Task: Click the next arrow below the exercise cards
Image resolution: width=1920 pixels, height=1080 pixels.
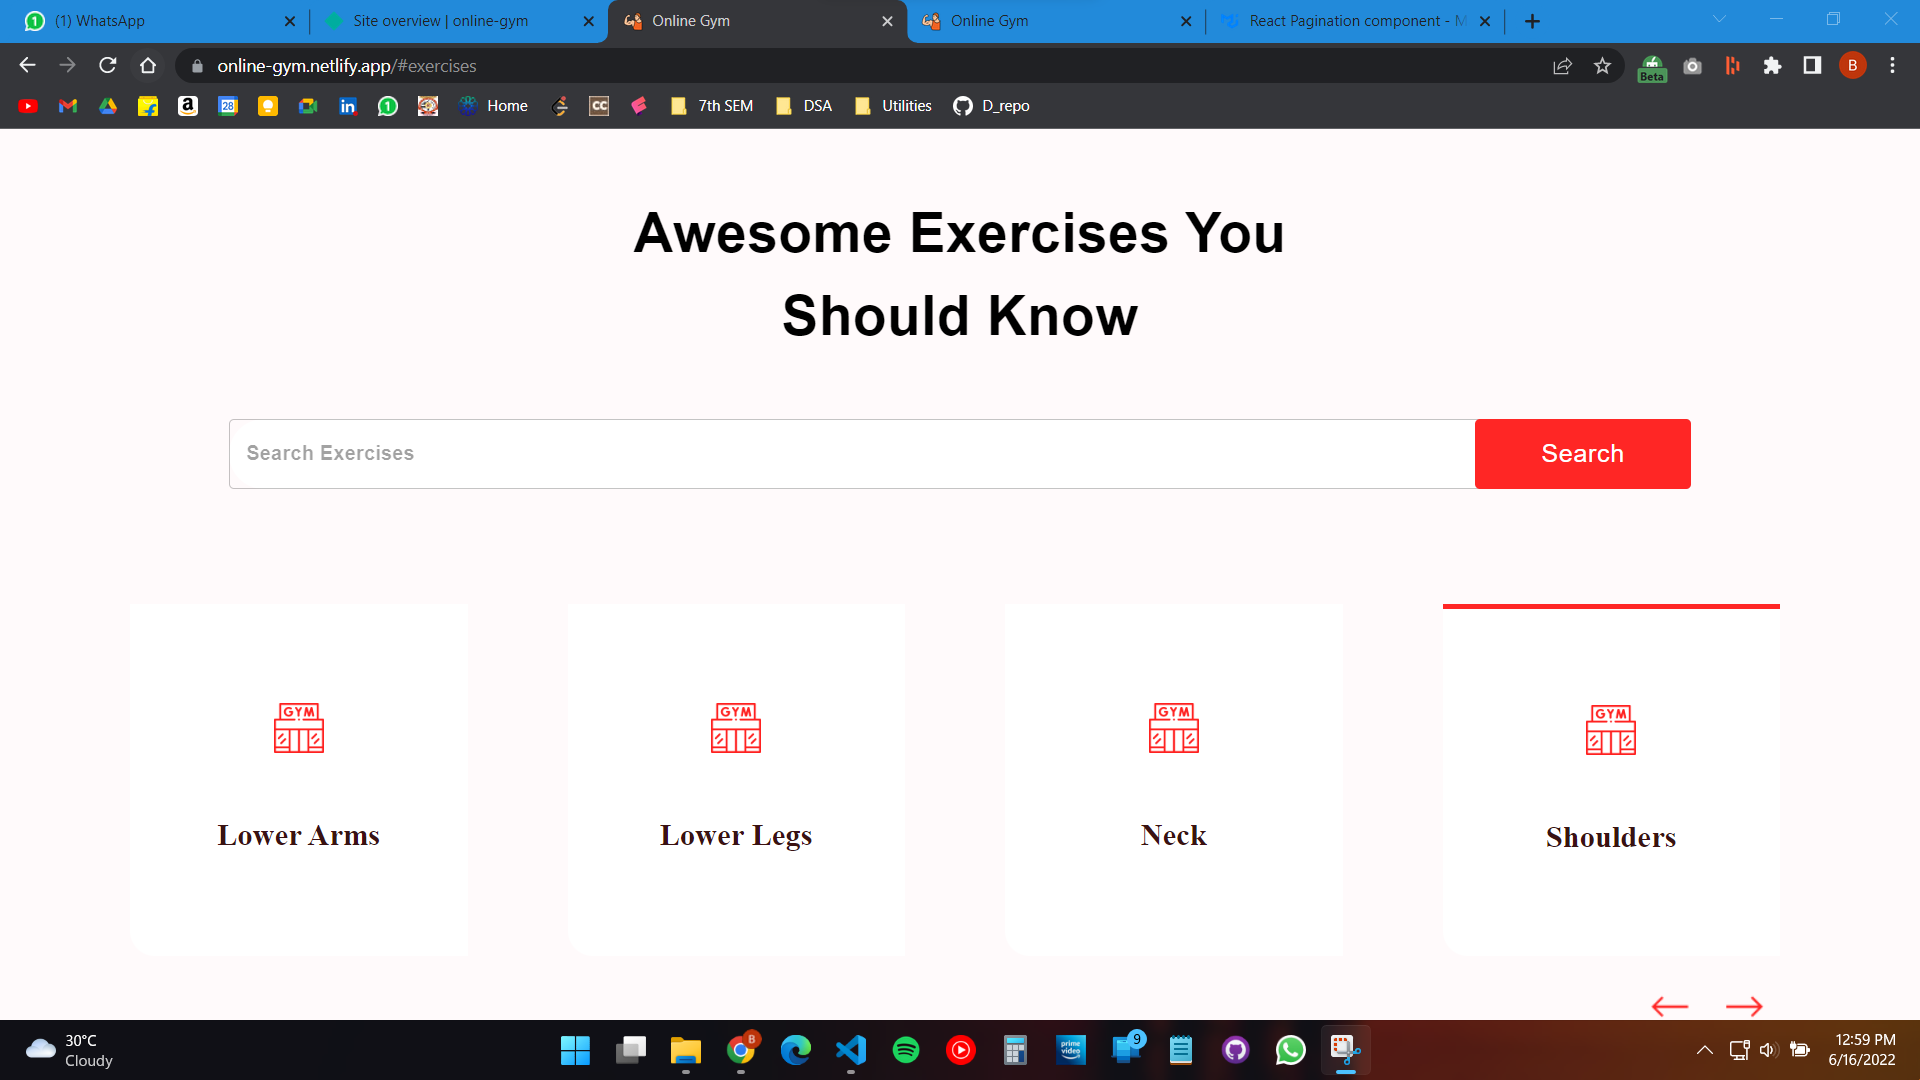Action: [x=1744, y=1007]
